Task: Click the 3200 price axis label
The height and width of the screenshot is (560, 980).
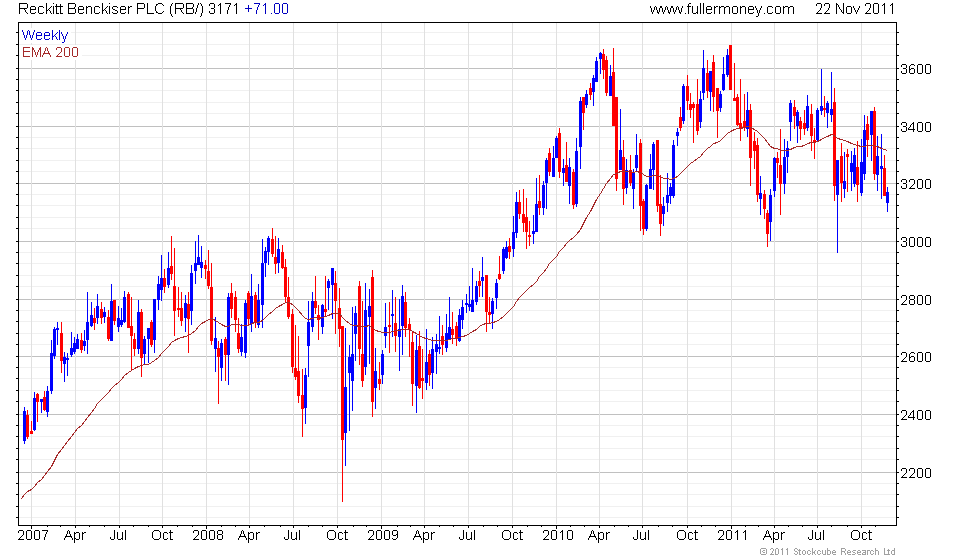Action: pyautogui.click(x=916, y=184)
